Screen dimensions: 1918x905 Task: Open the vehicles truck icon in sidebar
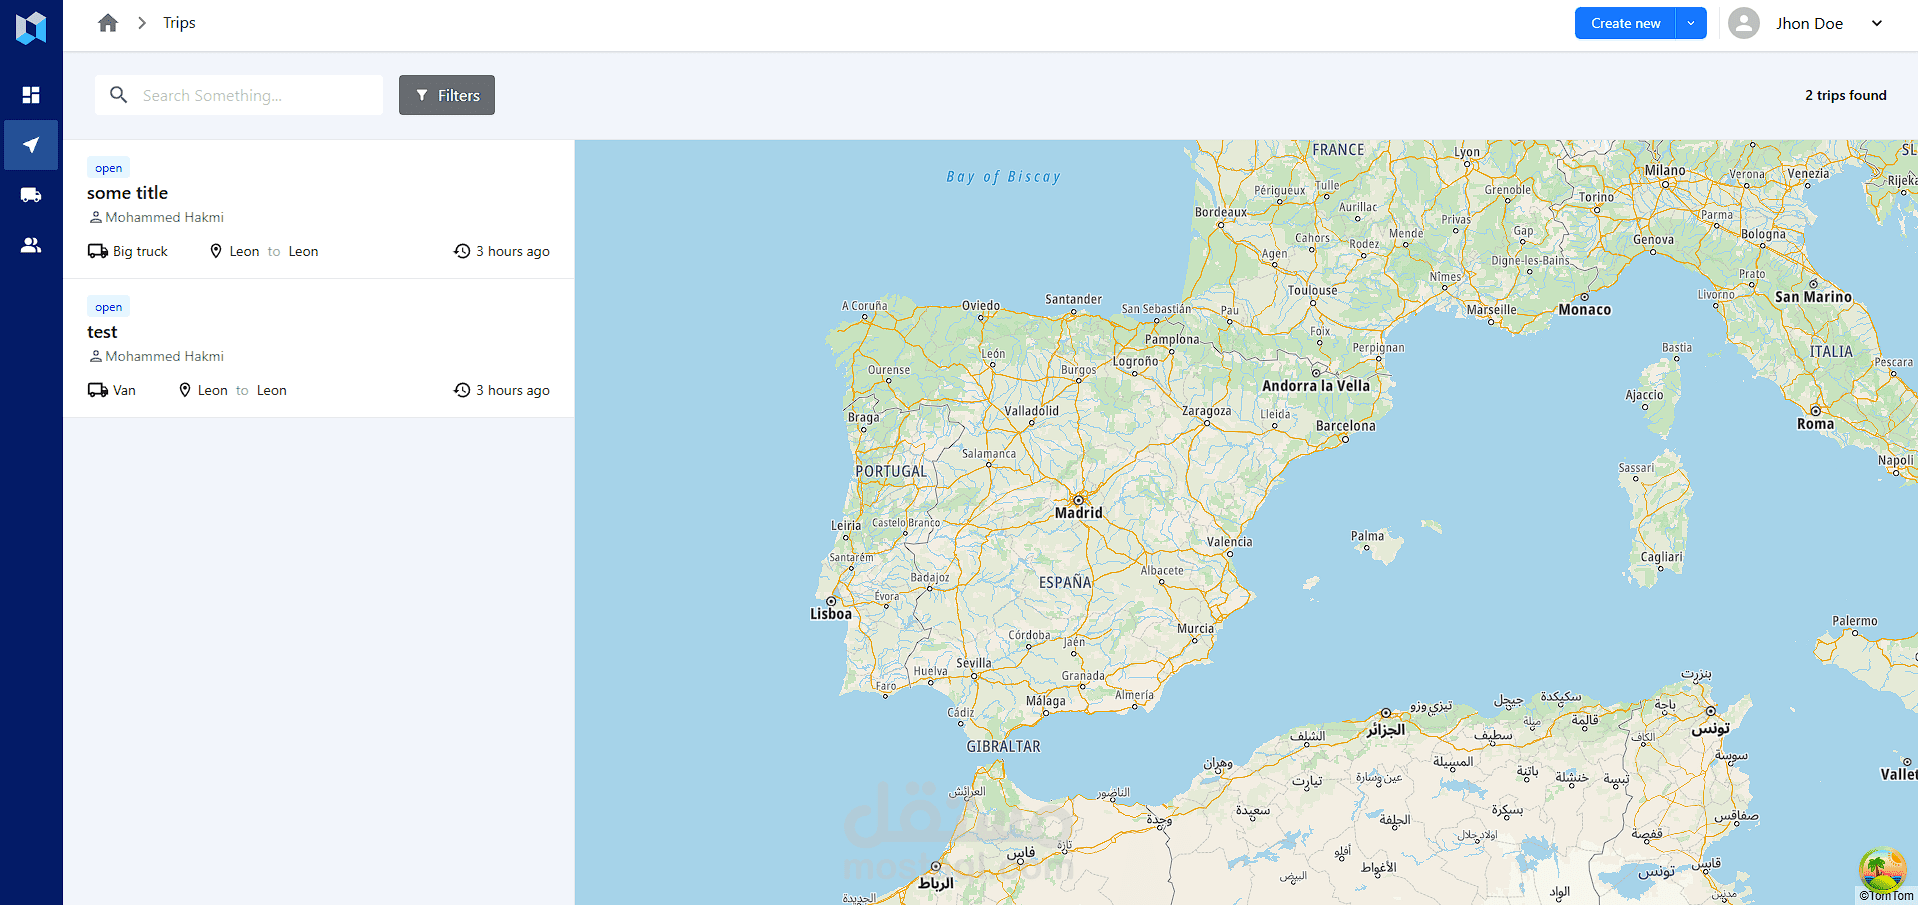point(31,195)
